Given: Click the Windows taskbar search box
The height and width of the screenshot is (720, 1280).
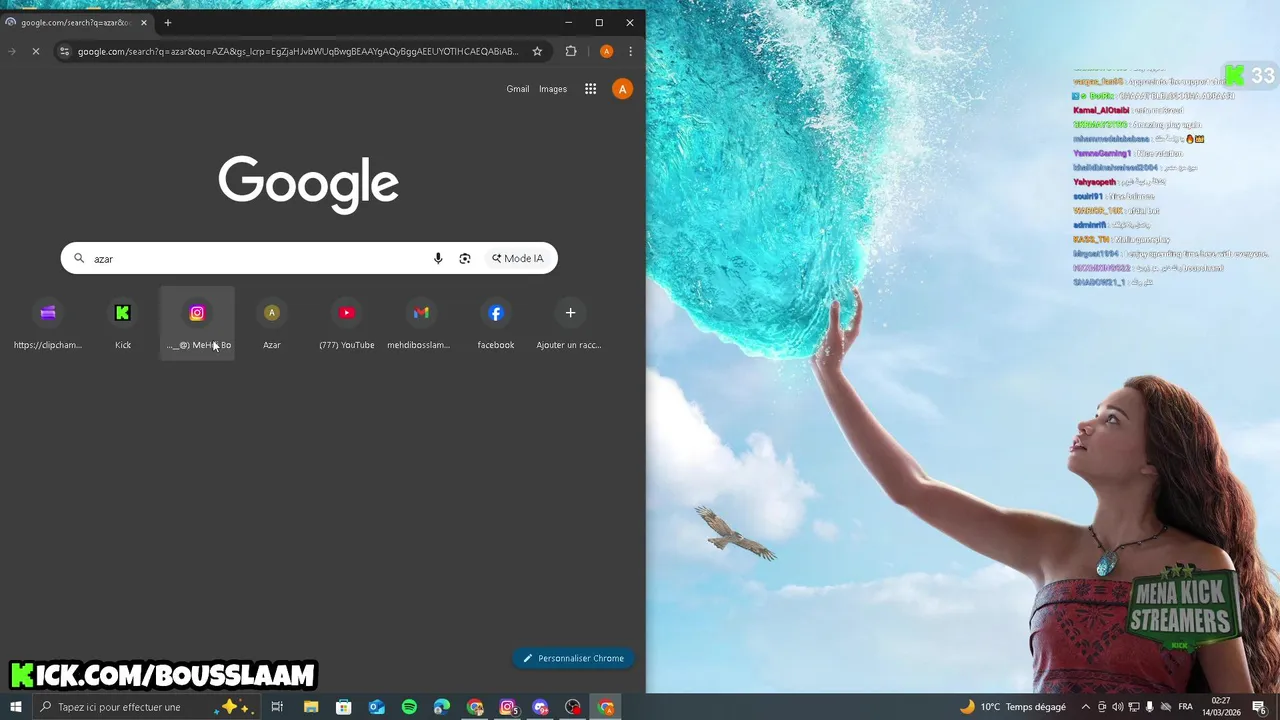Looking at the screenshot, I should (146, 707).
